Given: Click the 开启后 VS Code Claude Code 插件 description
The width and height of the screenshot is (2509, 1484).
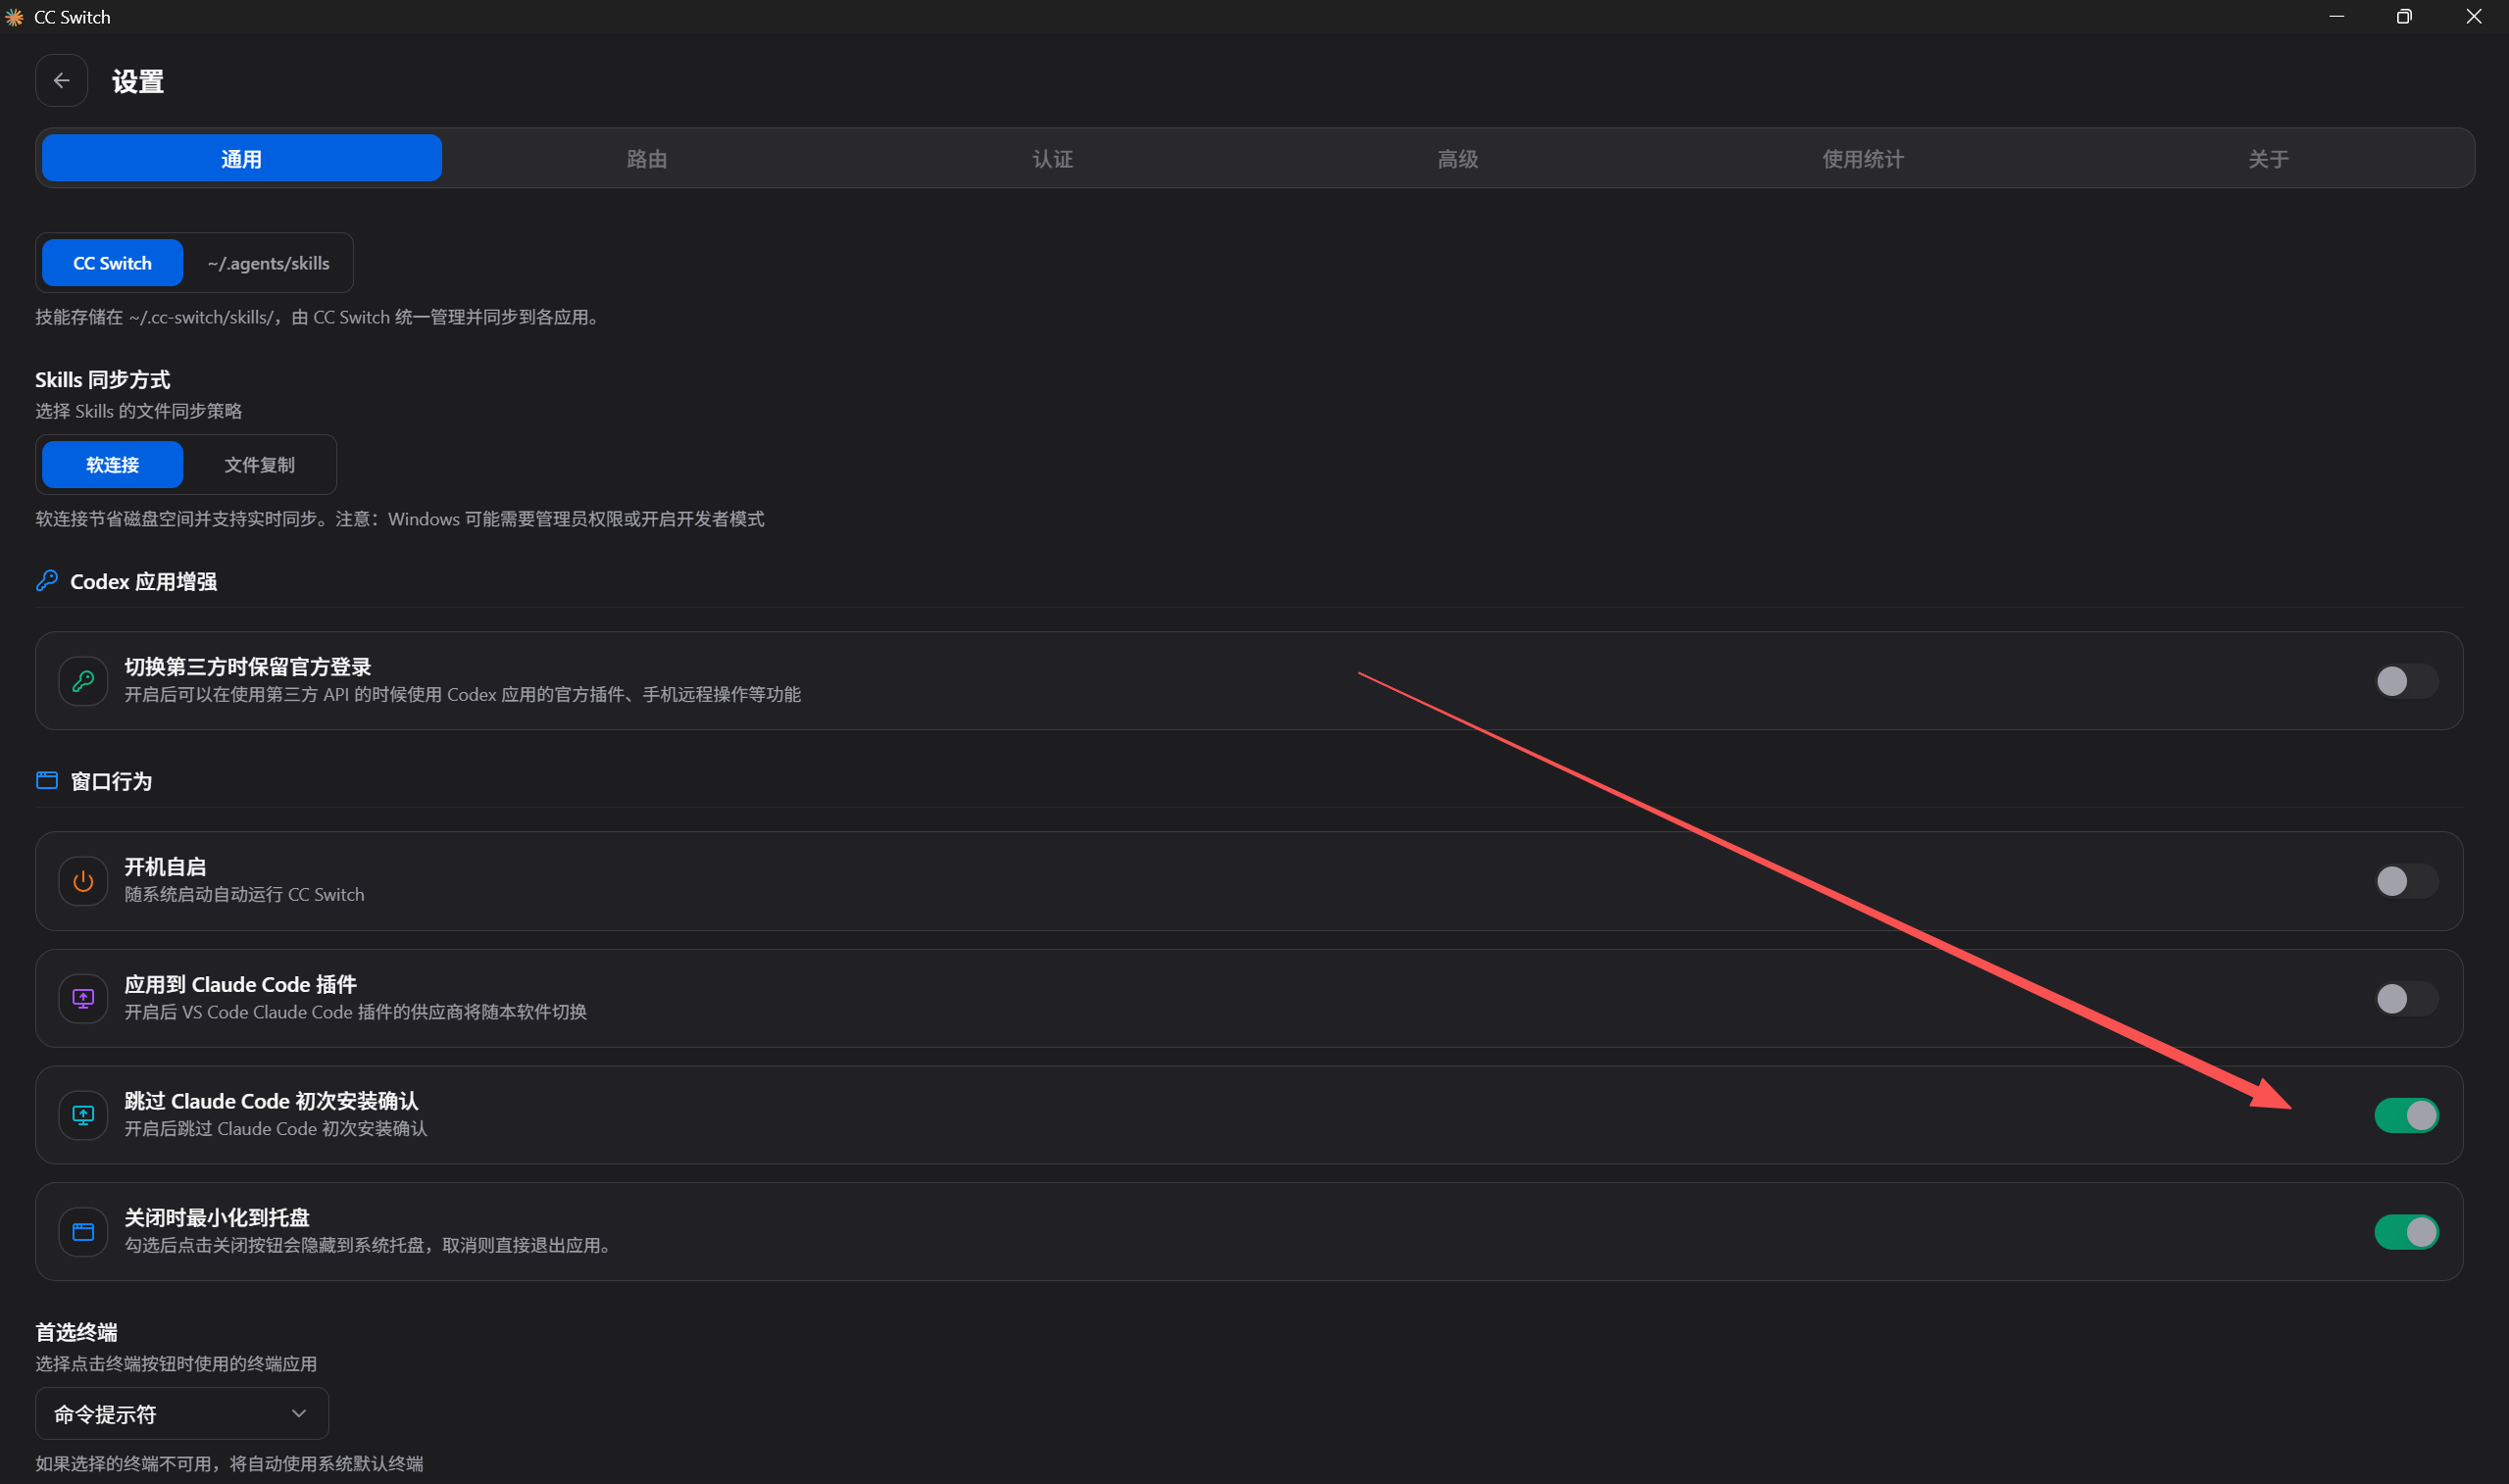Looking at the screenshot, I should click(x=355, y=1012).
